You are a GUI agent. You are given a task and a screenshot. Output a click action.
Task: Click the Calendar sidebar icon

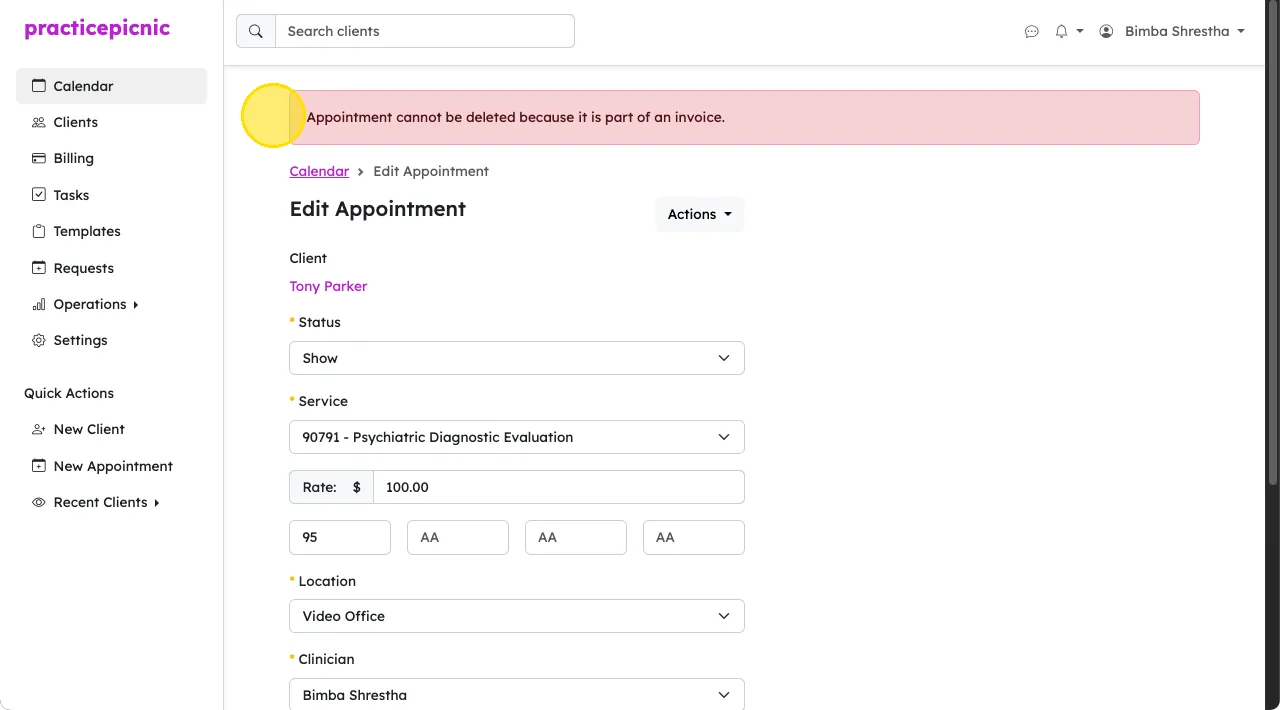(x=39, y=86)
